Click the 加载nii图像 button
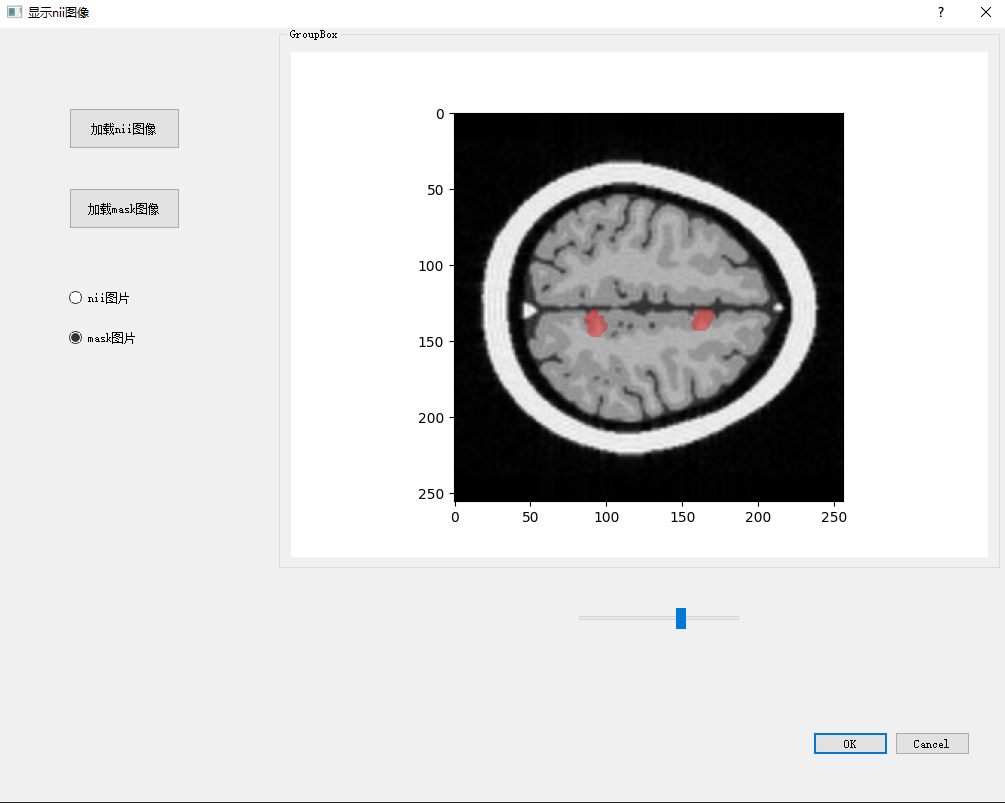This screenshot has height=803, width=1005. point(124,128)
